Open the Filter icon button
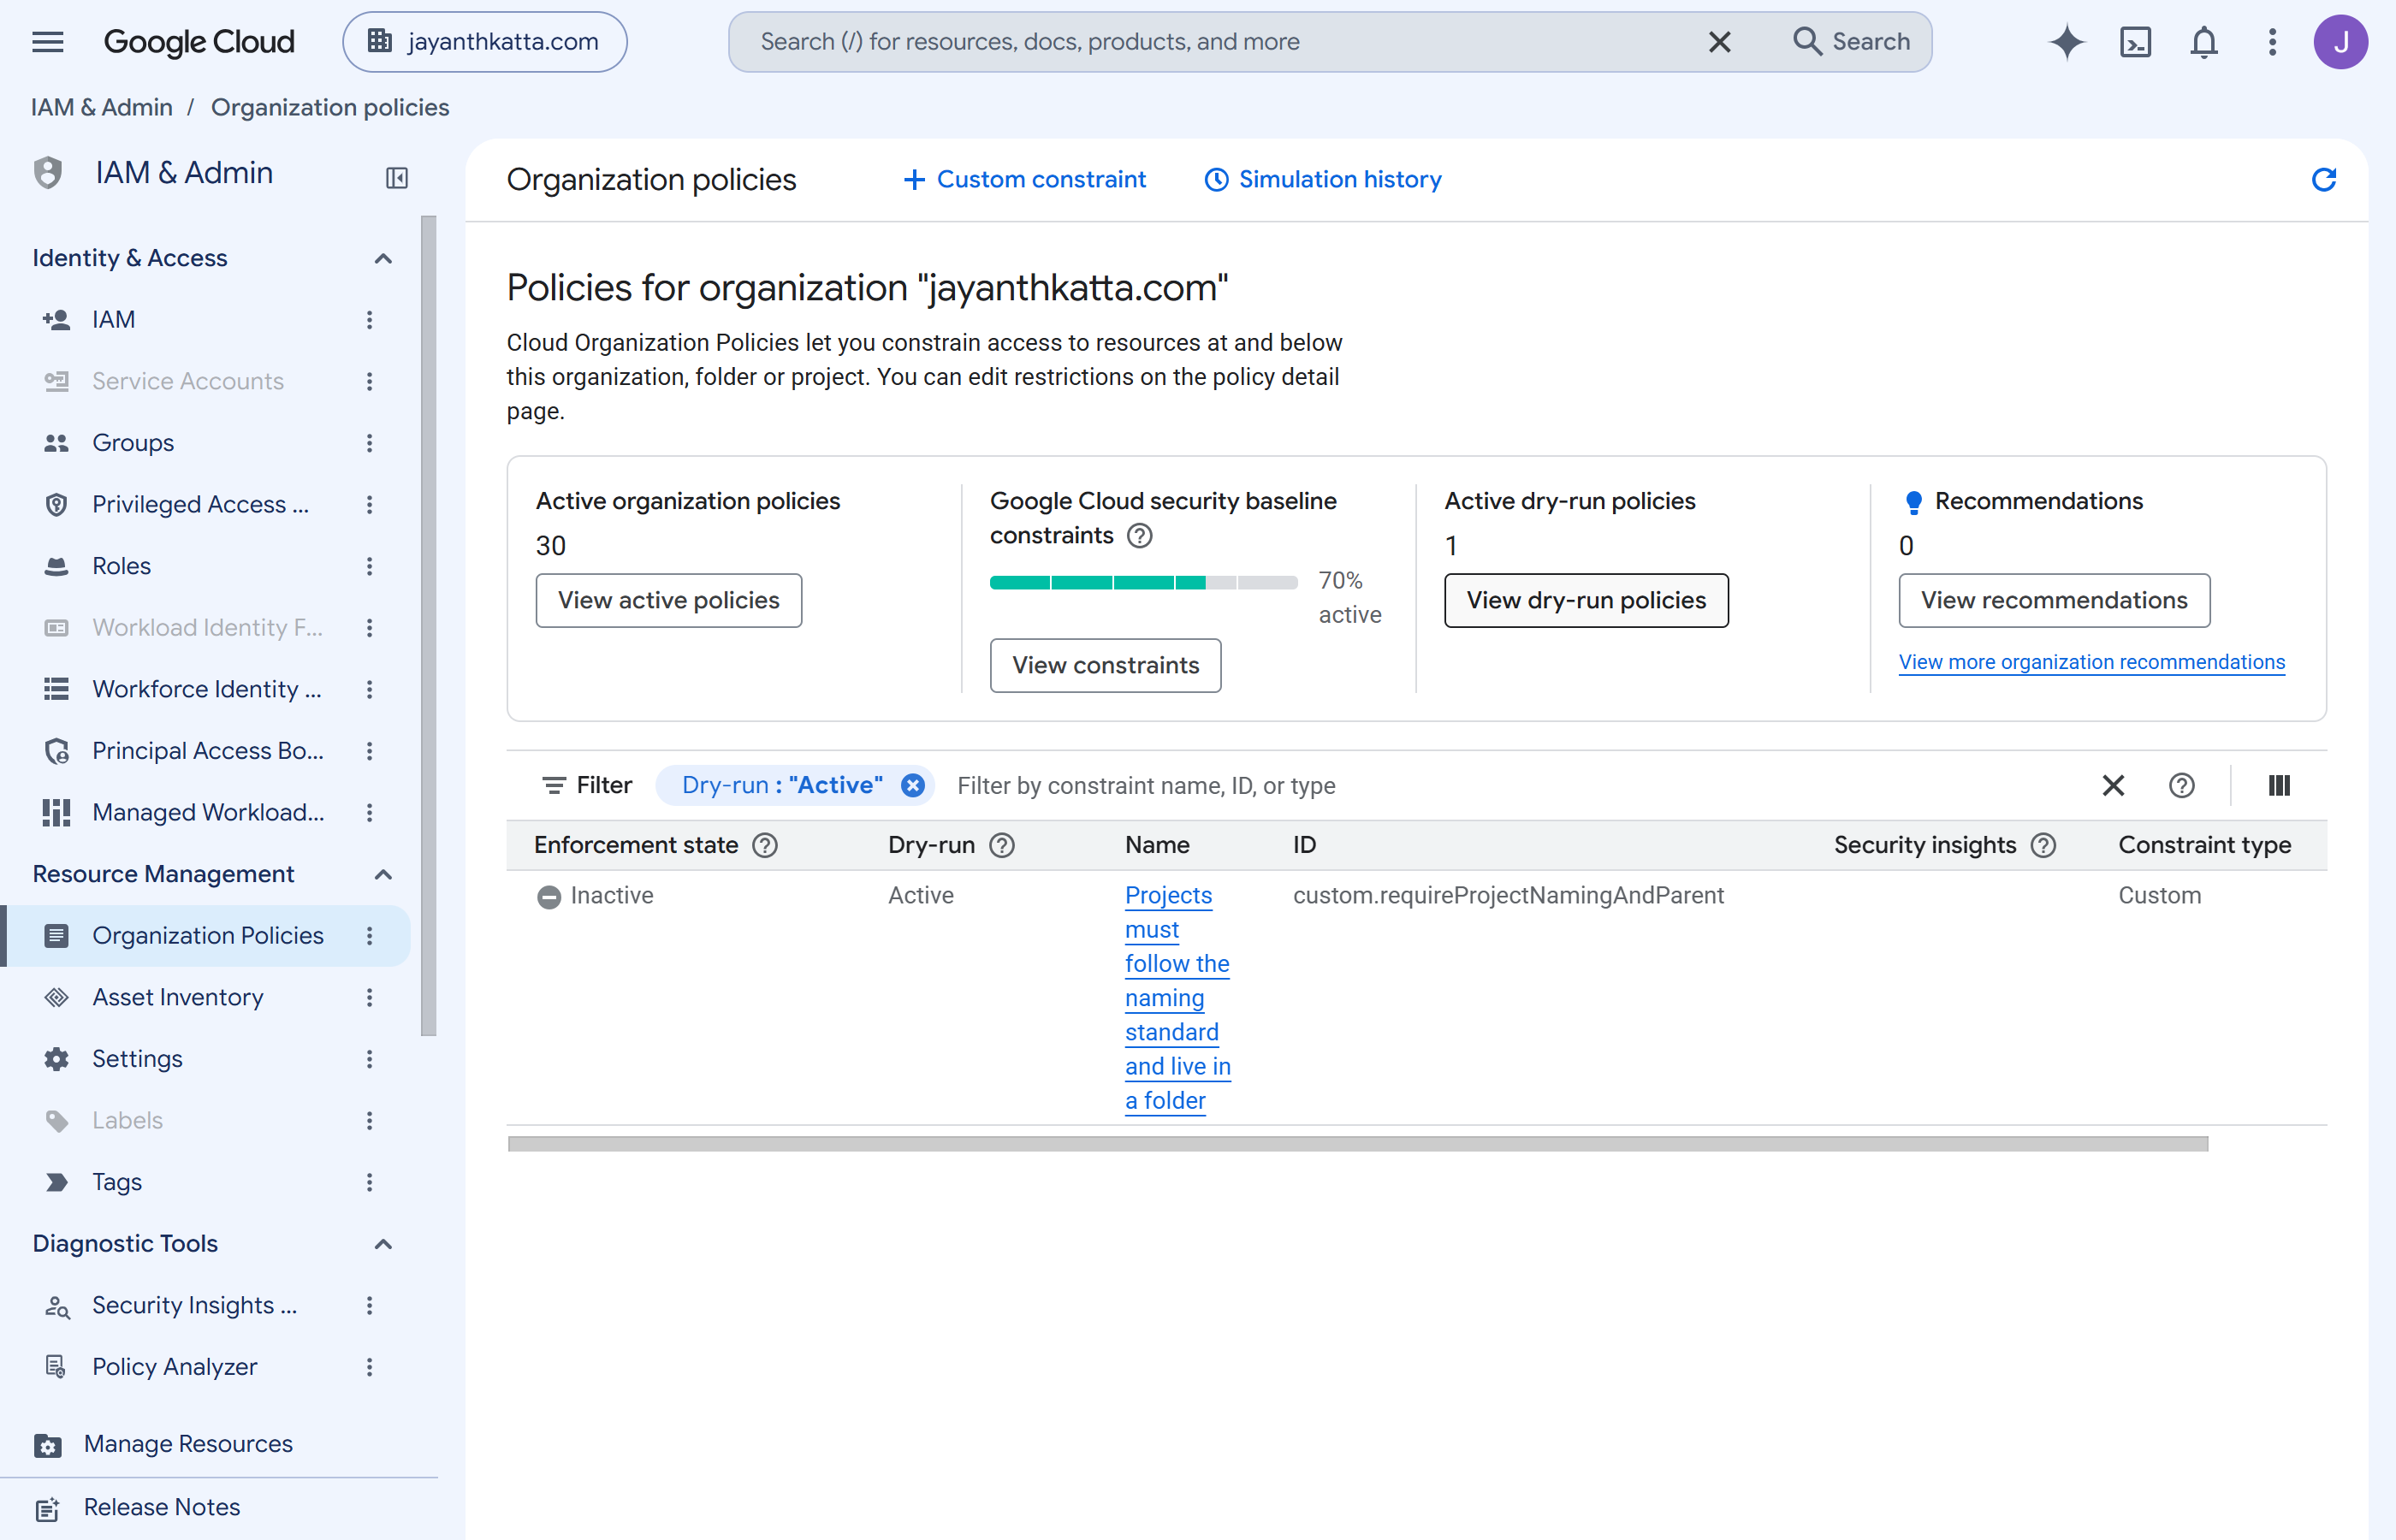Viewport: 2396px width, 1540px height. [587, 785]
